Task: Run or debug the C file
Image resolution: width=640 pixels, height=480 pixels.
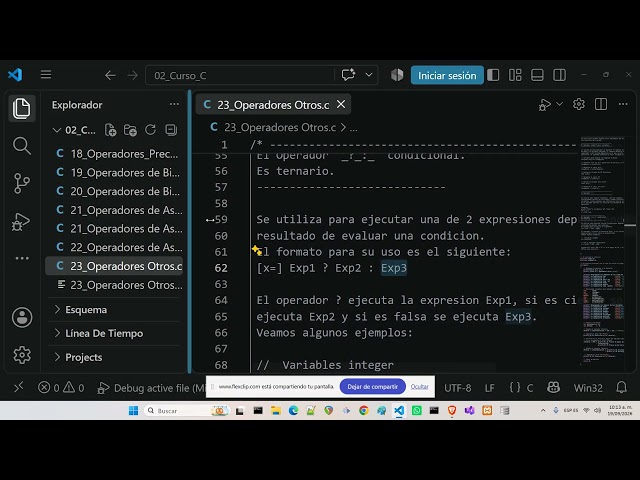Action: 544,105
